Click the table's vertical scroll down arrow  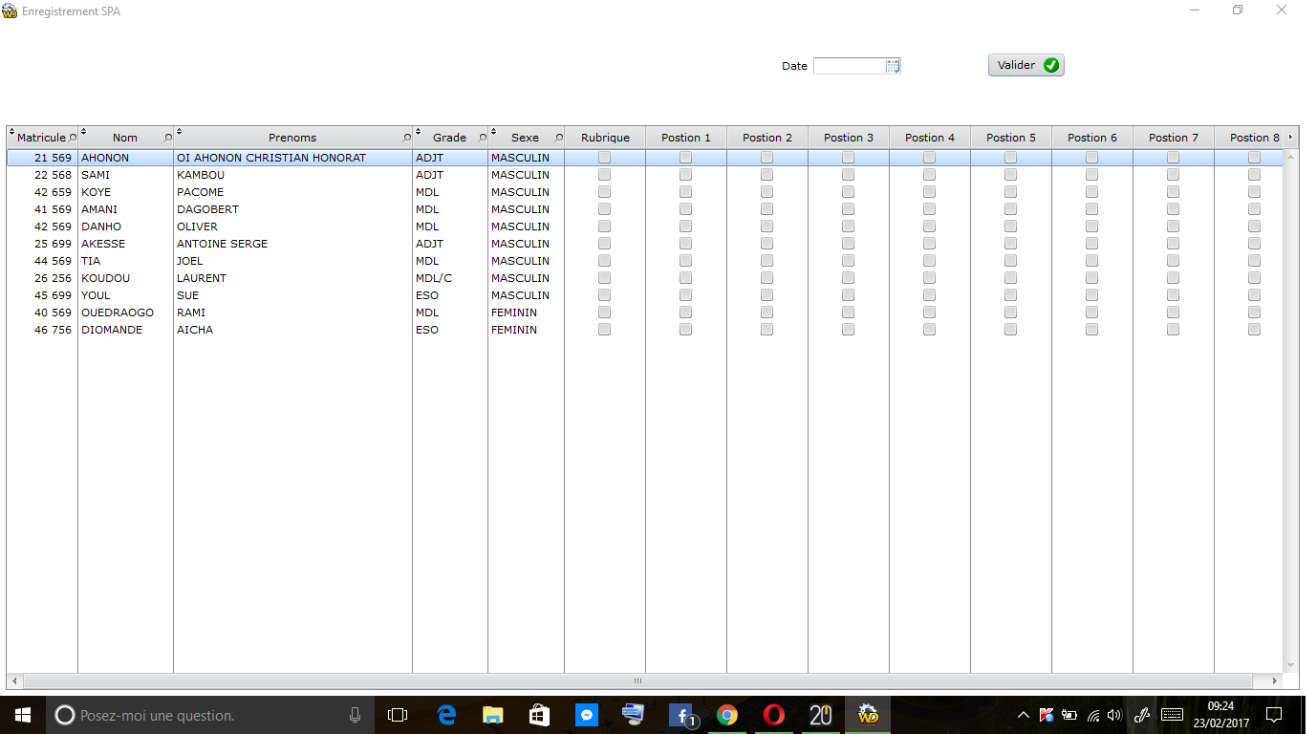point(1291,665)
